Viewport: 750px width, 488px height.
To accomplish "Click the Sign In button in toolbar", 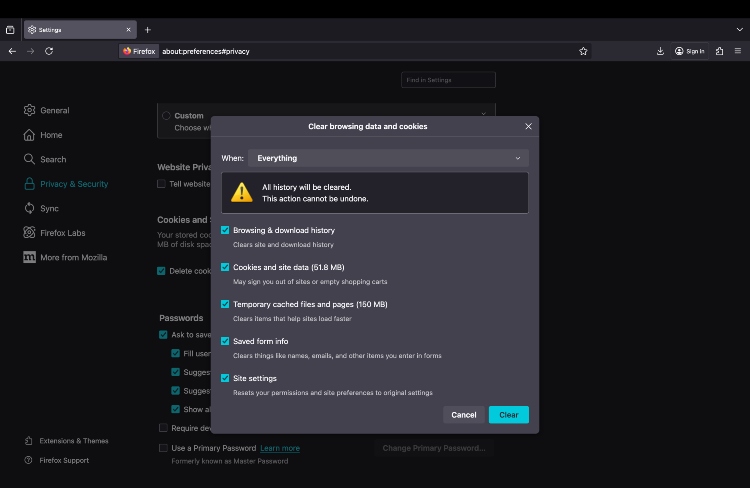I will (x=689, y=51).
